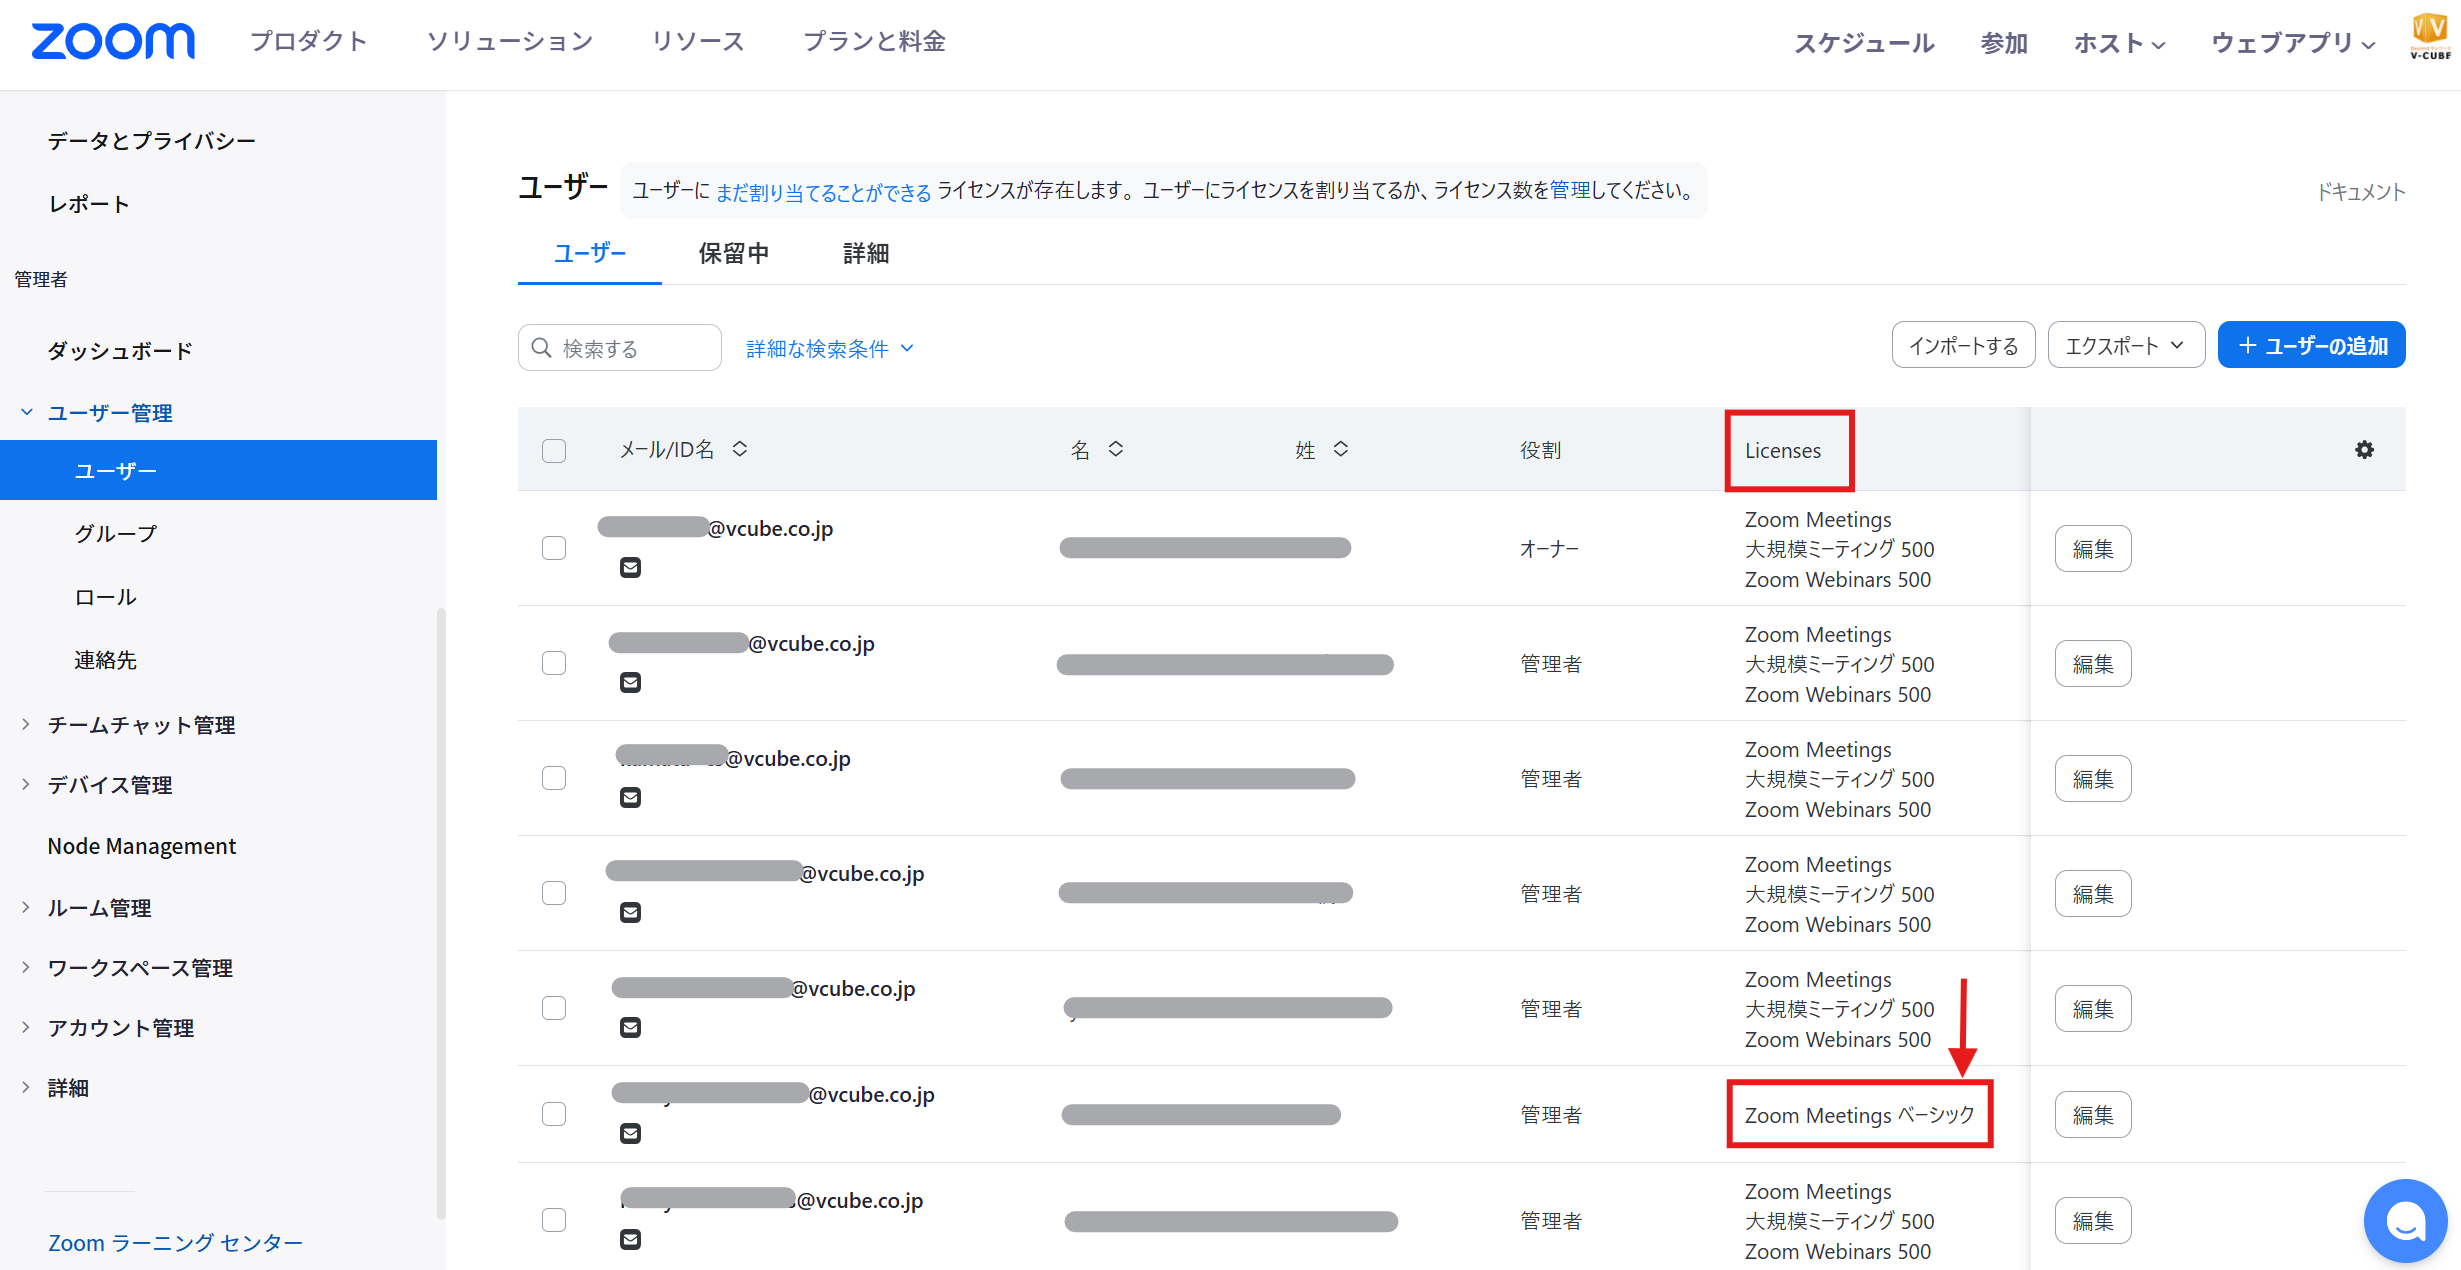Tick the select-all checkbox in the table header
2461x1270 pixels.
pyautogui.click(x=554, y=451)
